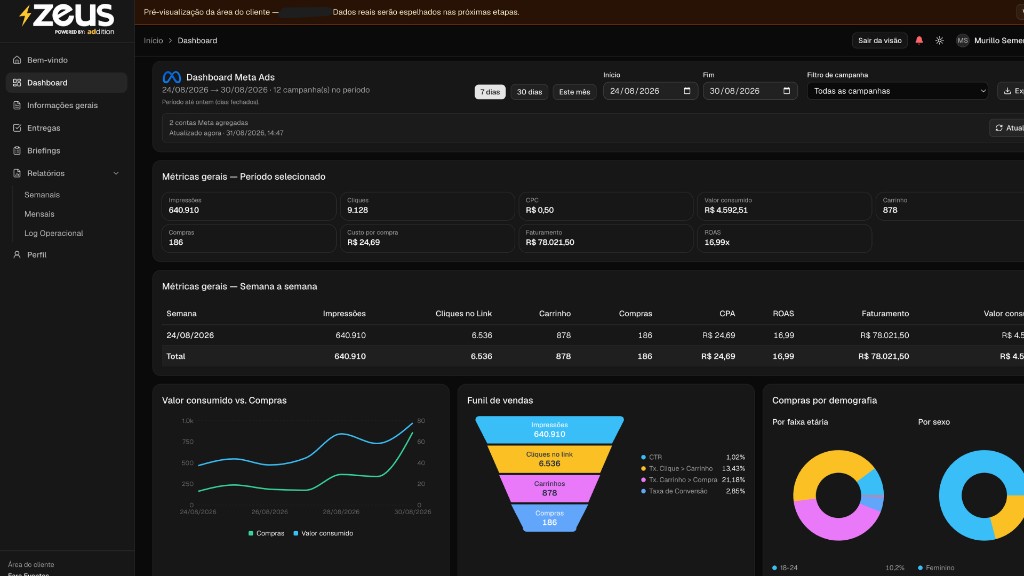The height and width of the screenshot is (576, 1024).
Task: Open Log Operacional entry
Action: 54,233
